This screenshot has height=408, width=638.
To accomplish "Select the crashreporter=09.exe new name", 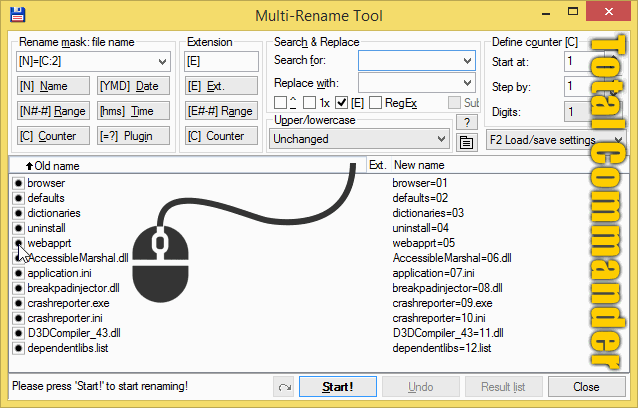I will tap(442, 303).
